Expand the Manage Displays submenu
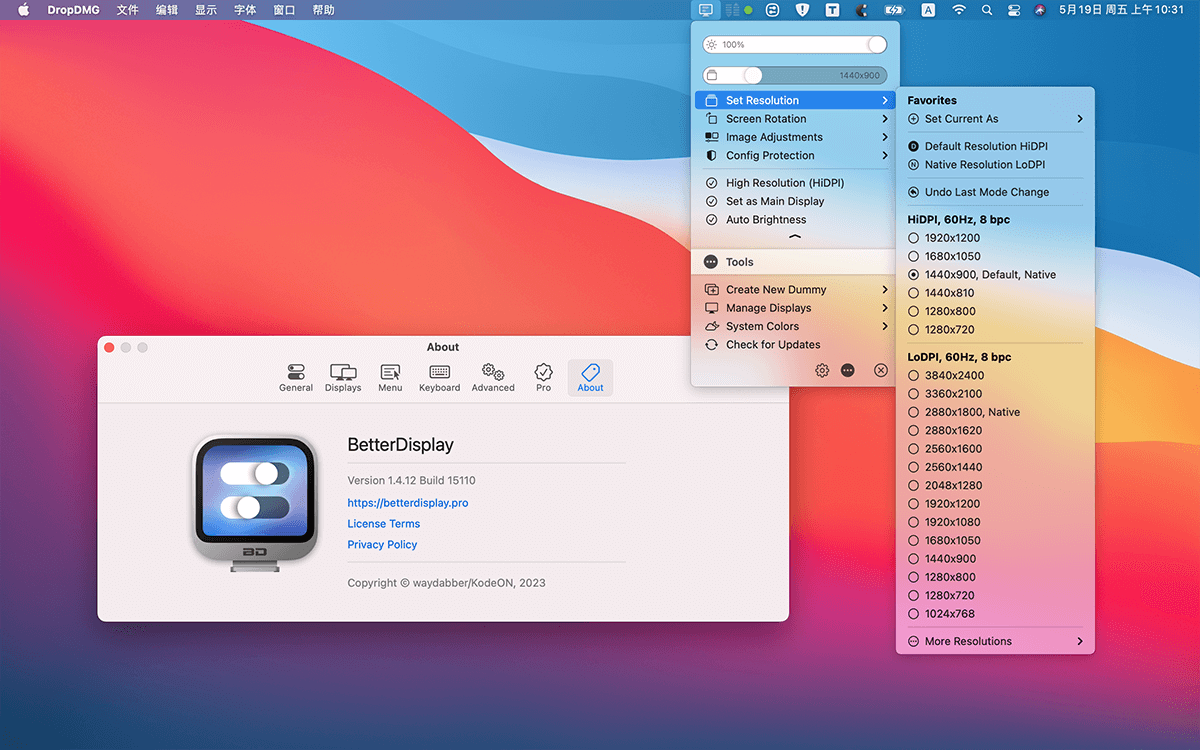Image resolution: width=1200 pixels, height=750 pixels. click(795, 308)
